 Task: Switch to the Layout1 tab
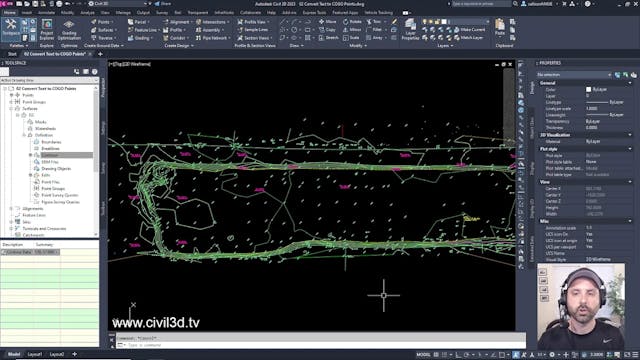pos(35,354)
